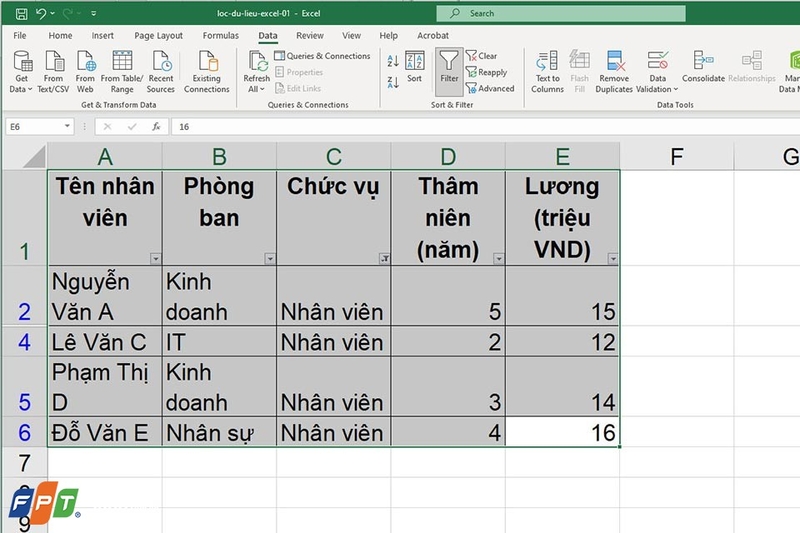Open the Consolidate tool

point(704,66)
